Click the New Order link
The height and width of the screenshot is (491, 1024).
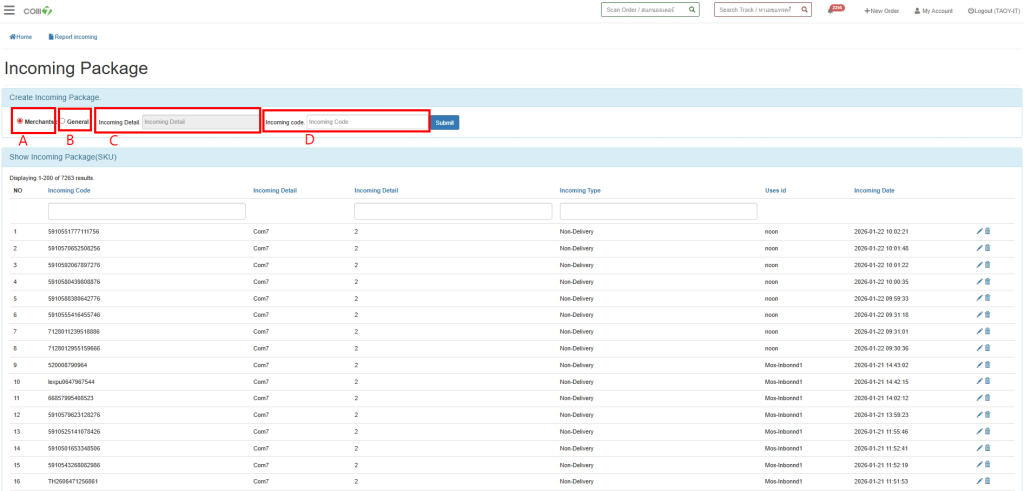[881, 10]
